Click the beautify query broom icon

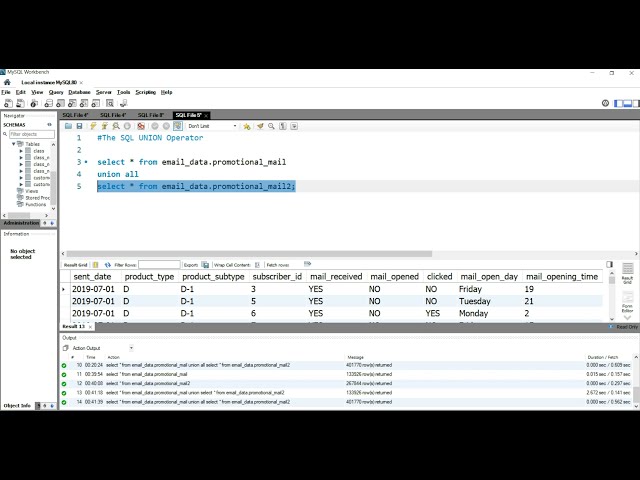[260, 126]
